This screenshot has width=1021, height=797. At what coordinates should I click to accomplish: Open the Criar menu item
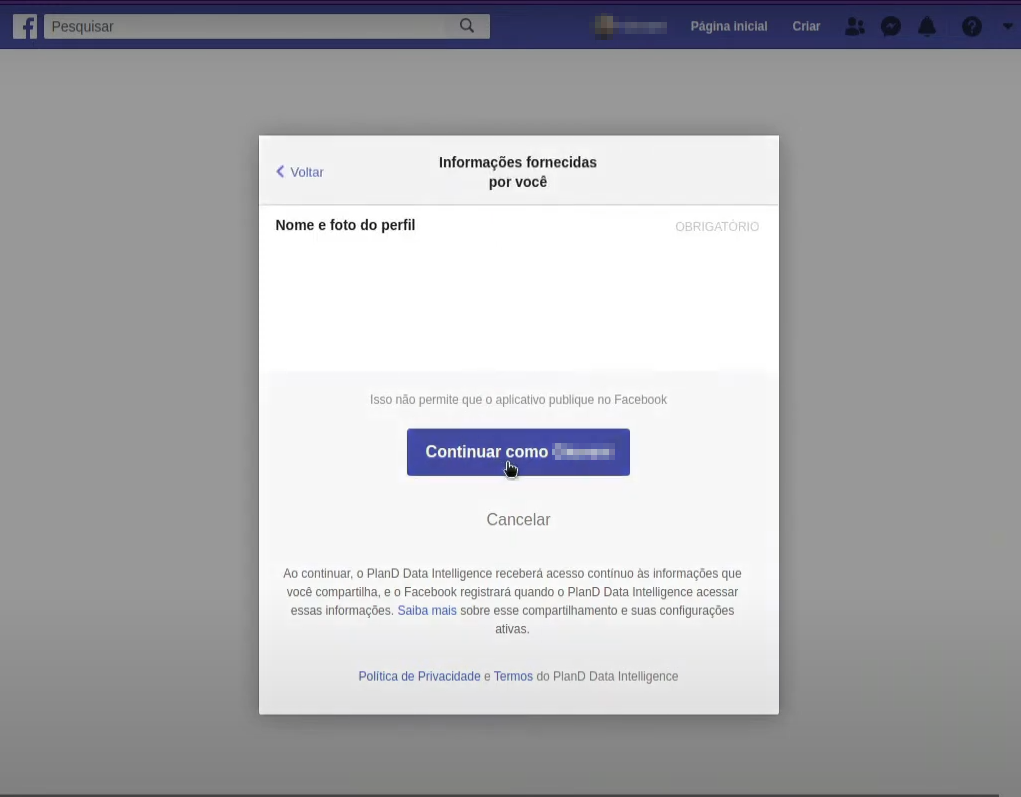806,27
